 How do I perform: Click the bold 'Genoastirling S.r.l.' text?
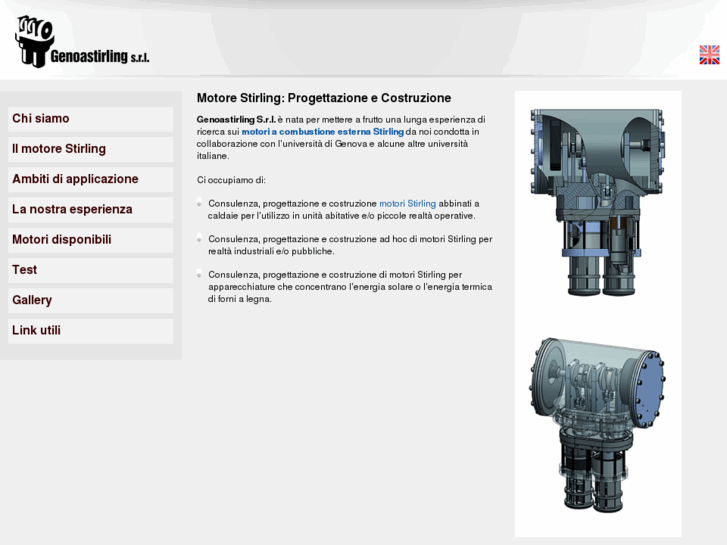[236, 120]
